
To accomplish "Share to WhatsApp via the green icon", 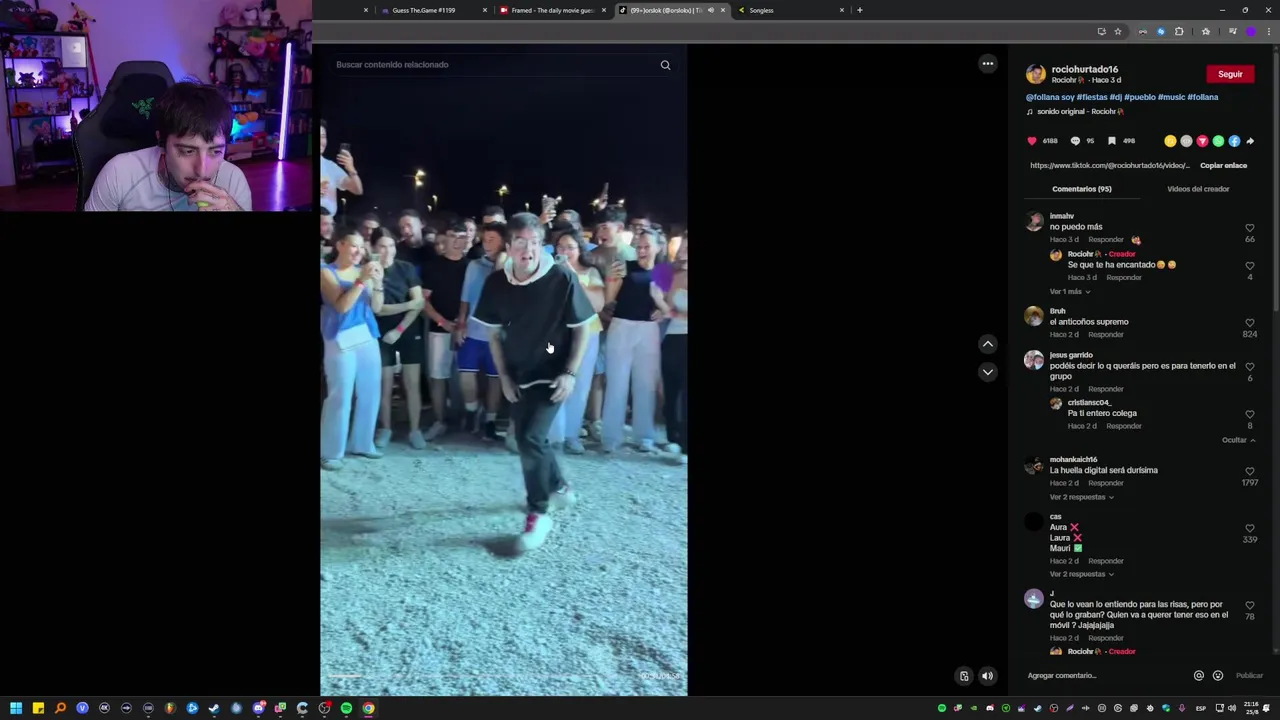I will click(x=1218, y=141).
